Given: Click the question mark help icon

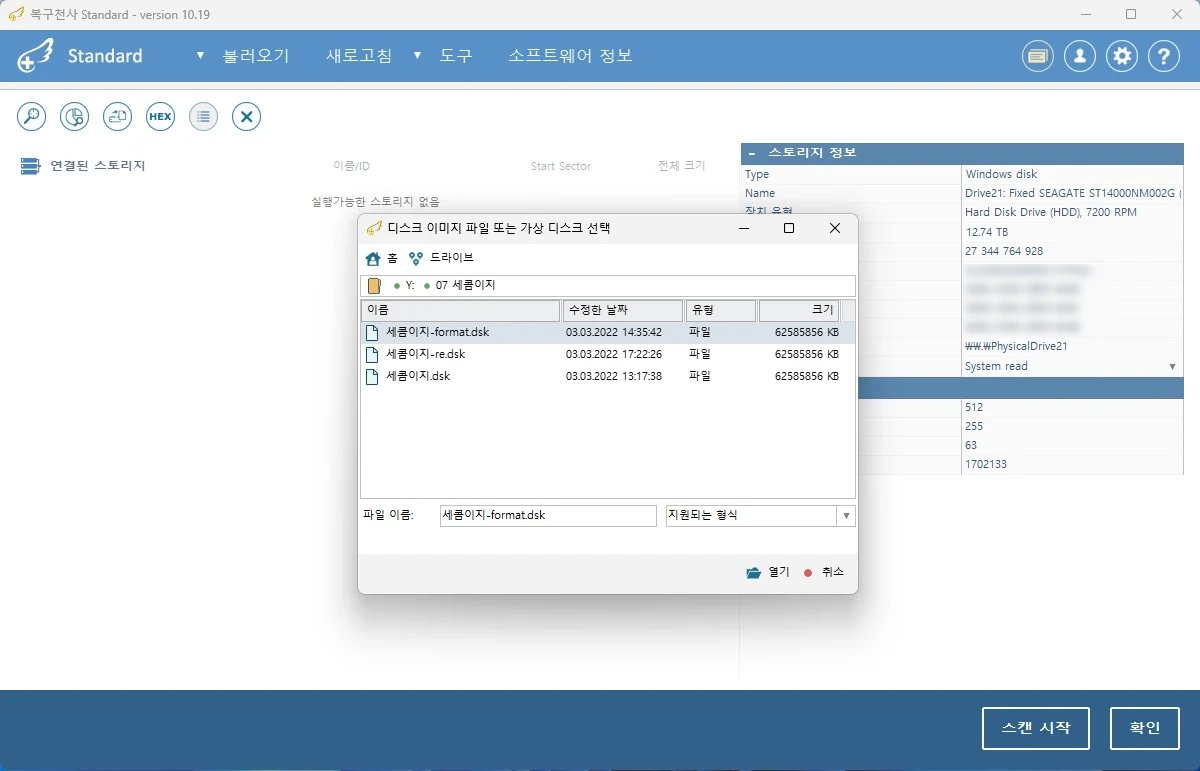Looking at the screenshot, I should pyautogui.click(x=1164, y=56).
